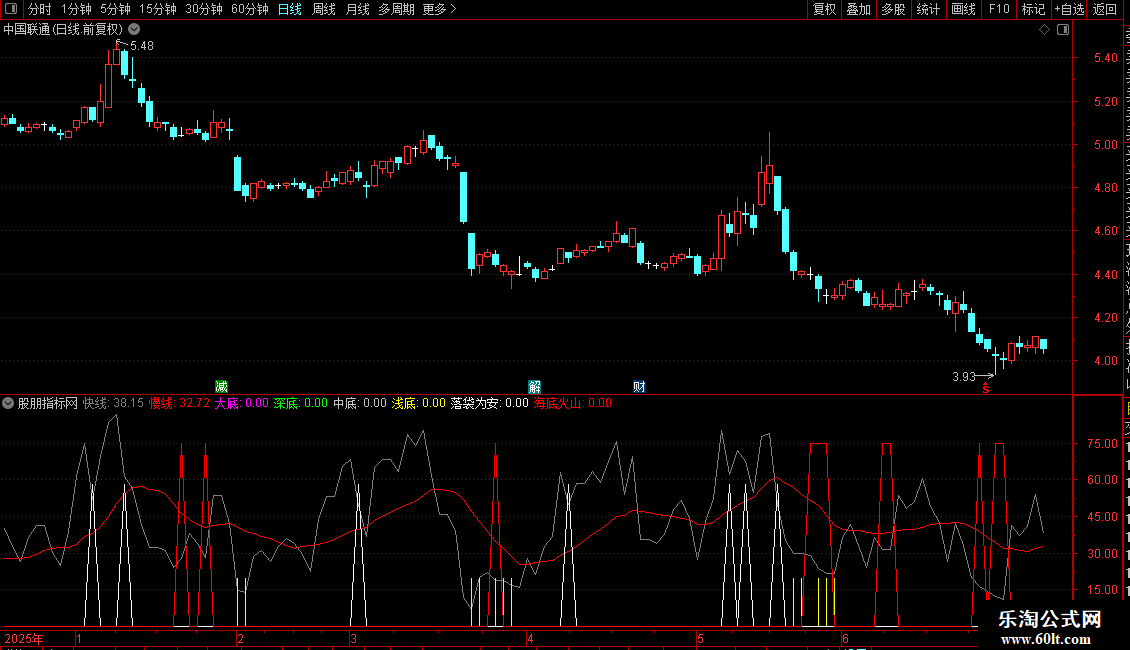Expand the 更多 periods menu
This screenshot has width=1130, height=650.
(x=439, y=9)
